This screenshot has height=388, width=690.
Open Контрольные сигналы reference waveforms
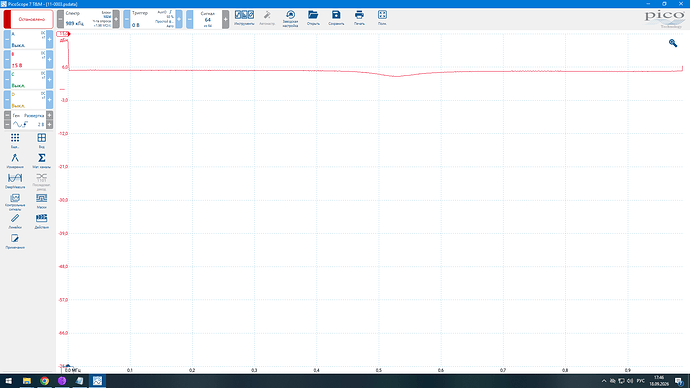15,201
